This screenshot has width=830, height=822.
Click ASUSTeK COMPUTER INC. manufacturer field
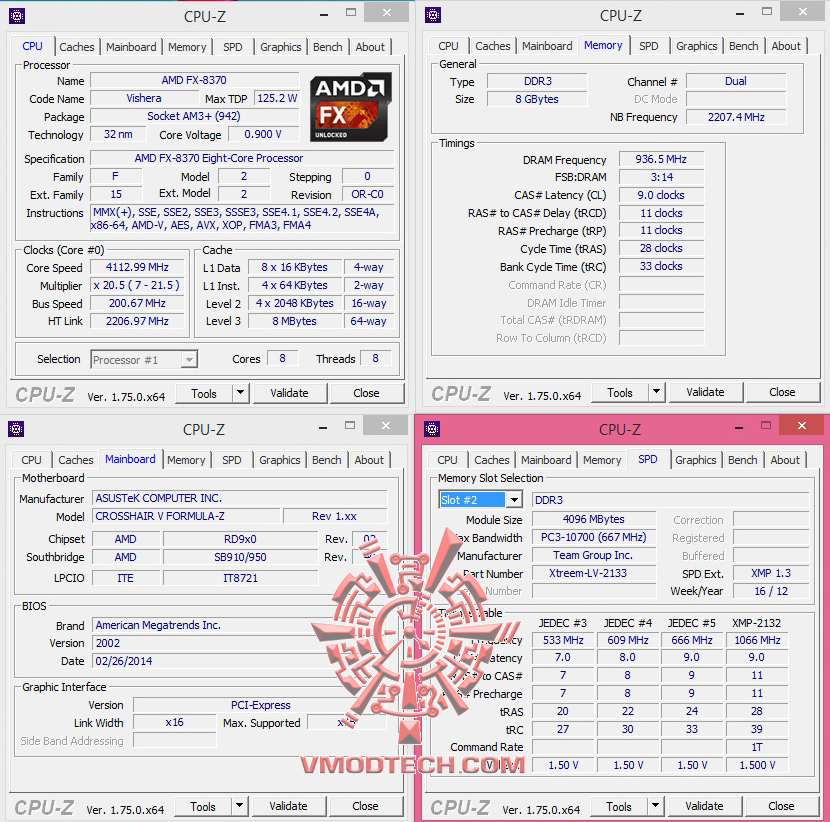tap(240, 498)
